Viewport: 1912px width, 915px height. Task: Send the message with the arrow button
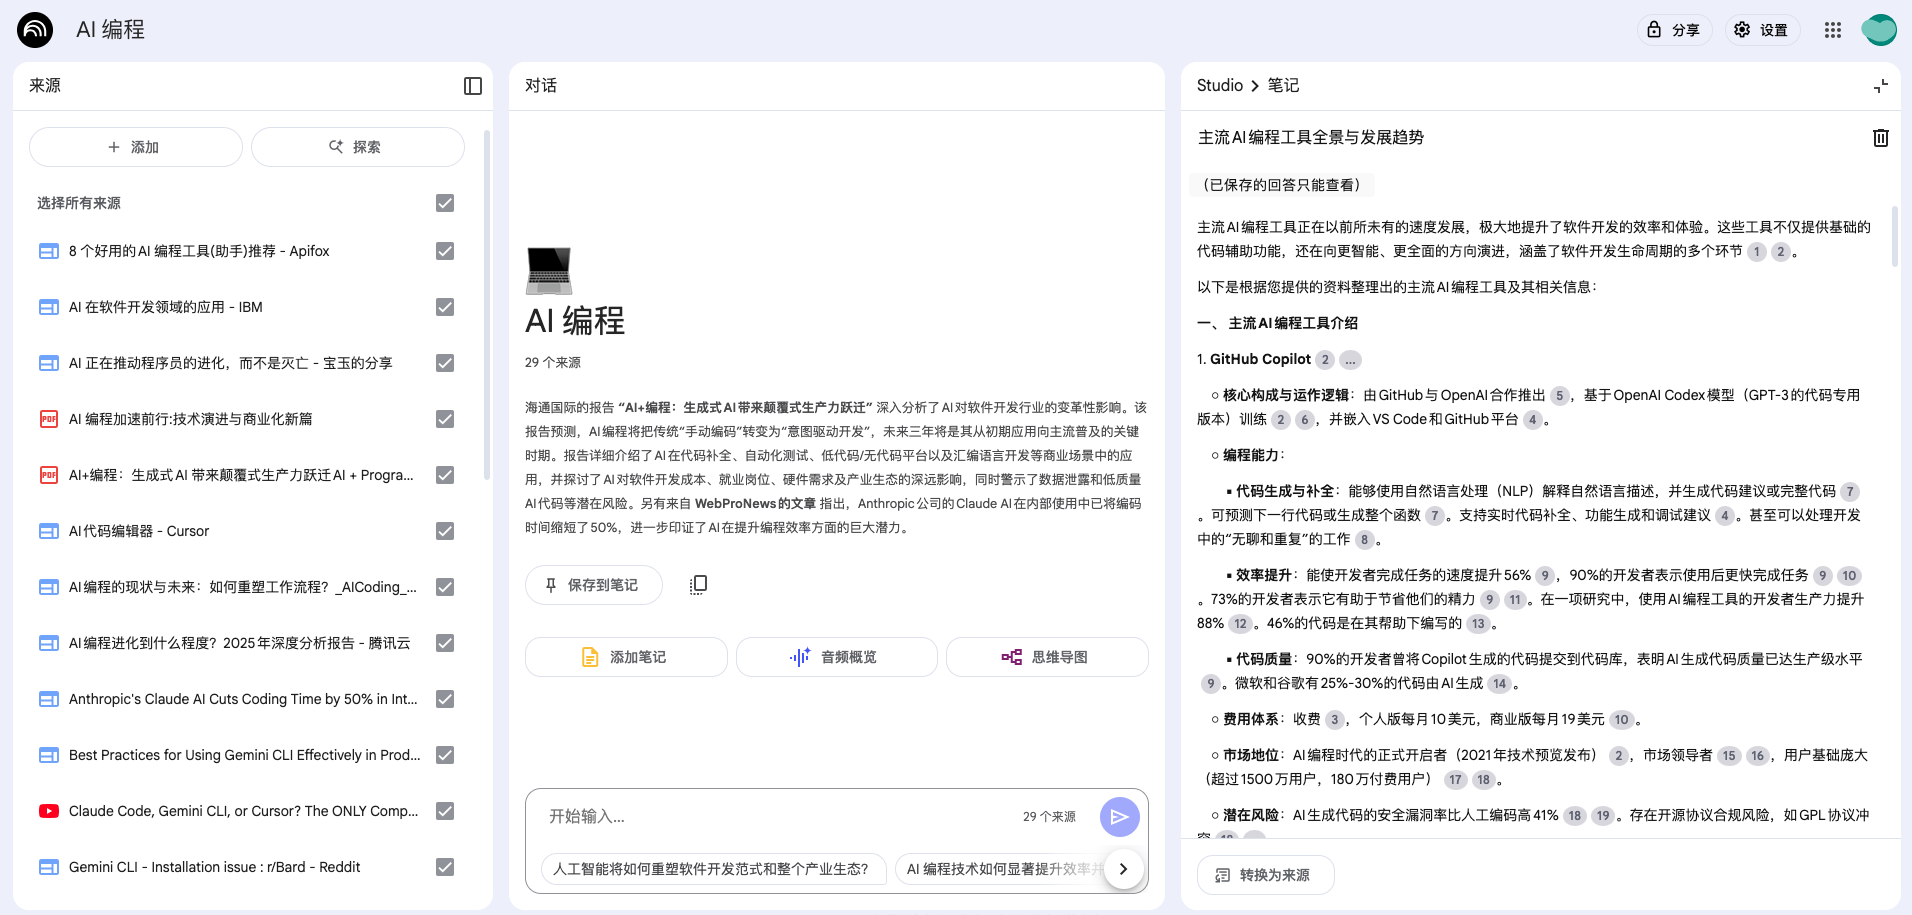pos(1120,817)
